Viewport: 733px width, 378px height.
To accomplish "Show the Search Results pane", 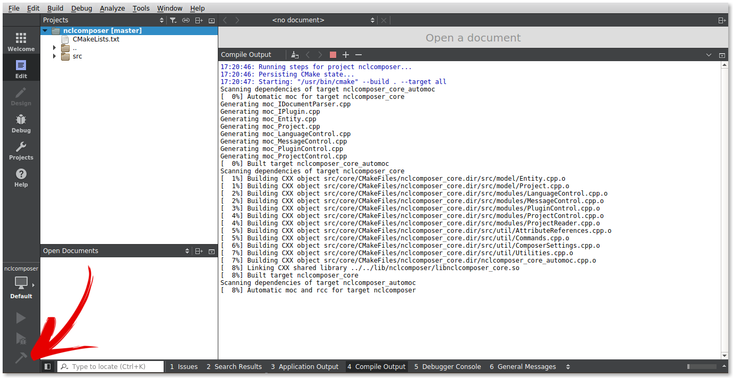I will [234, 367].
